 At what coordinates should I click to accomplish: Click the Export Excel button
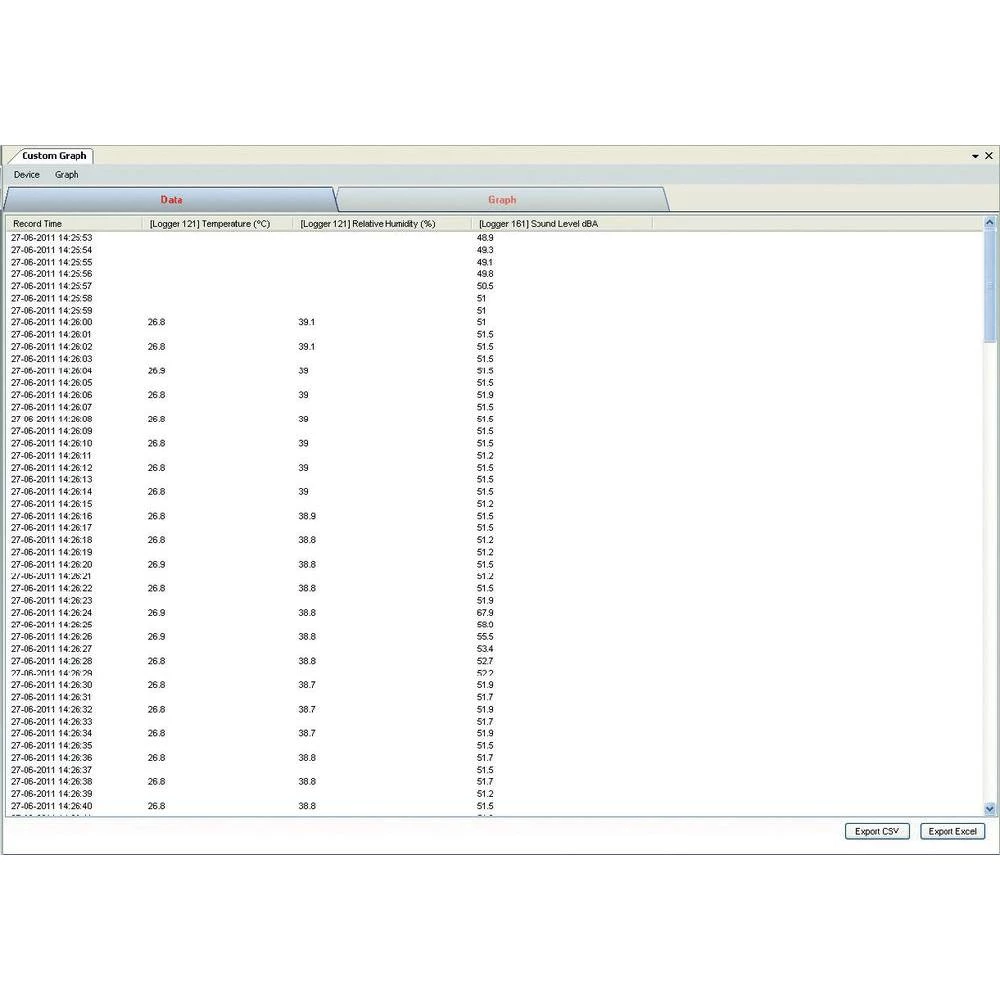coord(952,831)
